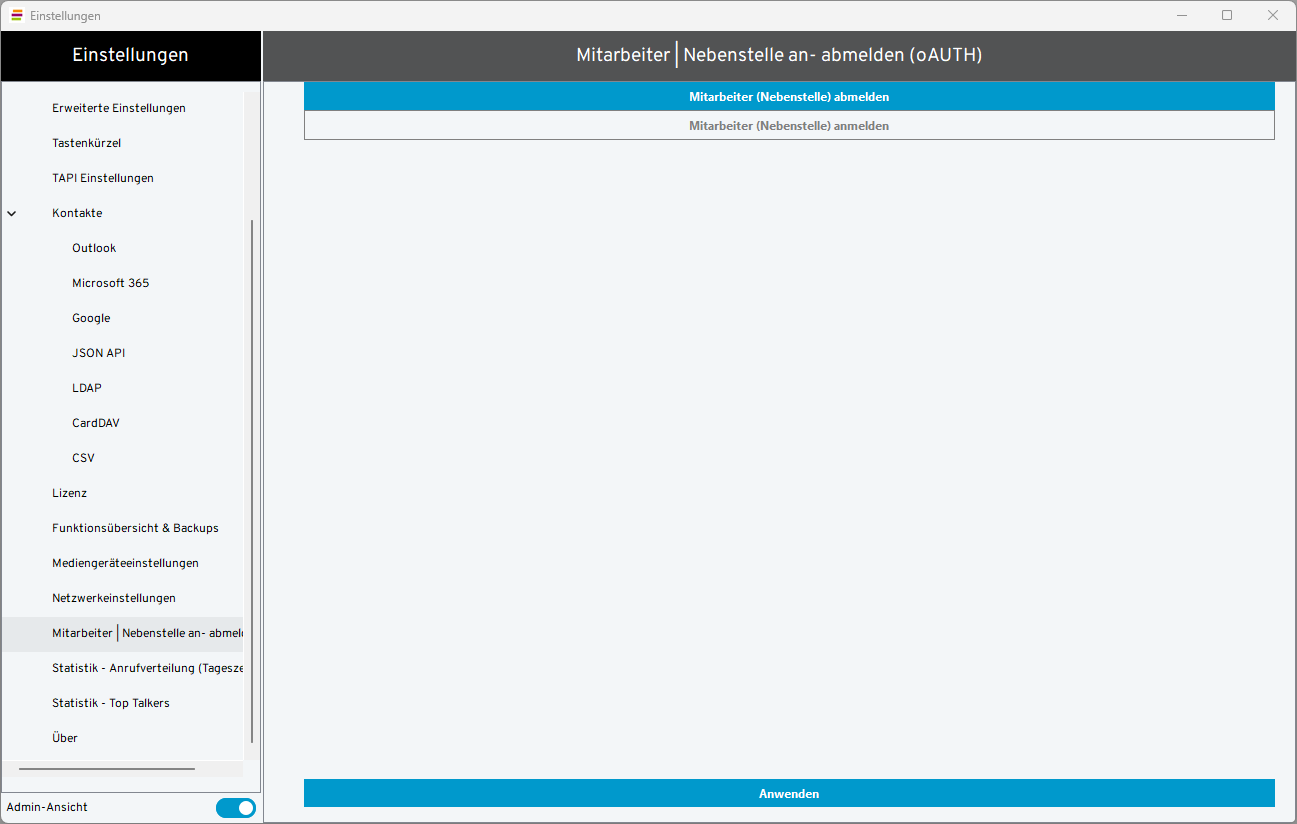1297x824 pixels.
Task: Select Mitarbeiter (Nebenstelle) anmelden option
Action: pos(789,126)
